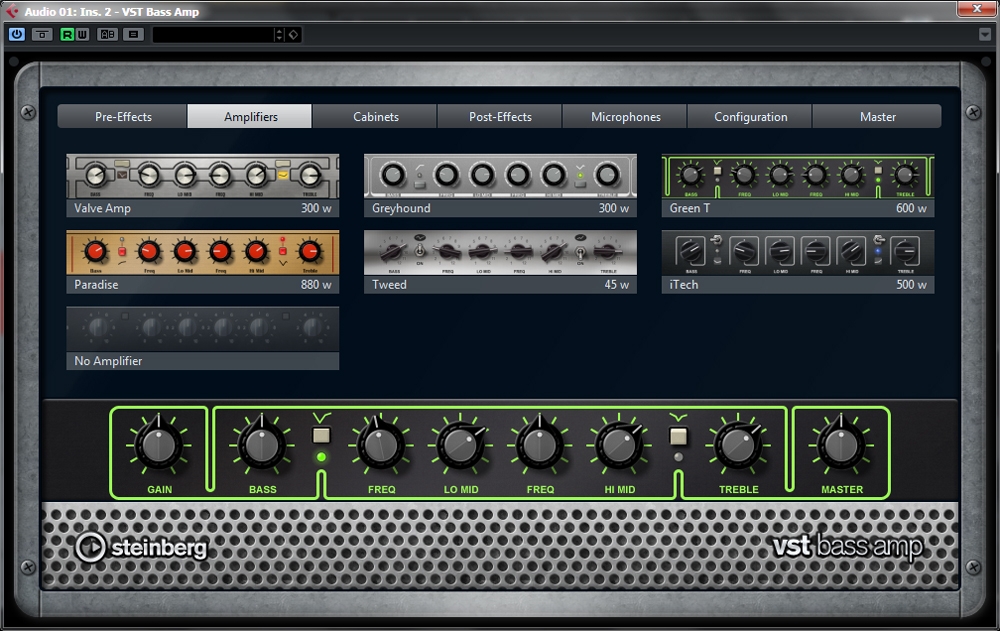Click the preset copy settings icon
This screenshot has width=1000, height=631.
coord(133,34)
